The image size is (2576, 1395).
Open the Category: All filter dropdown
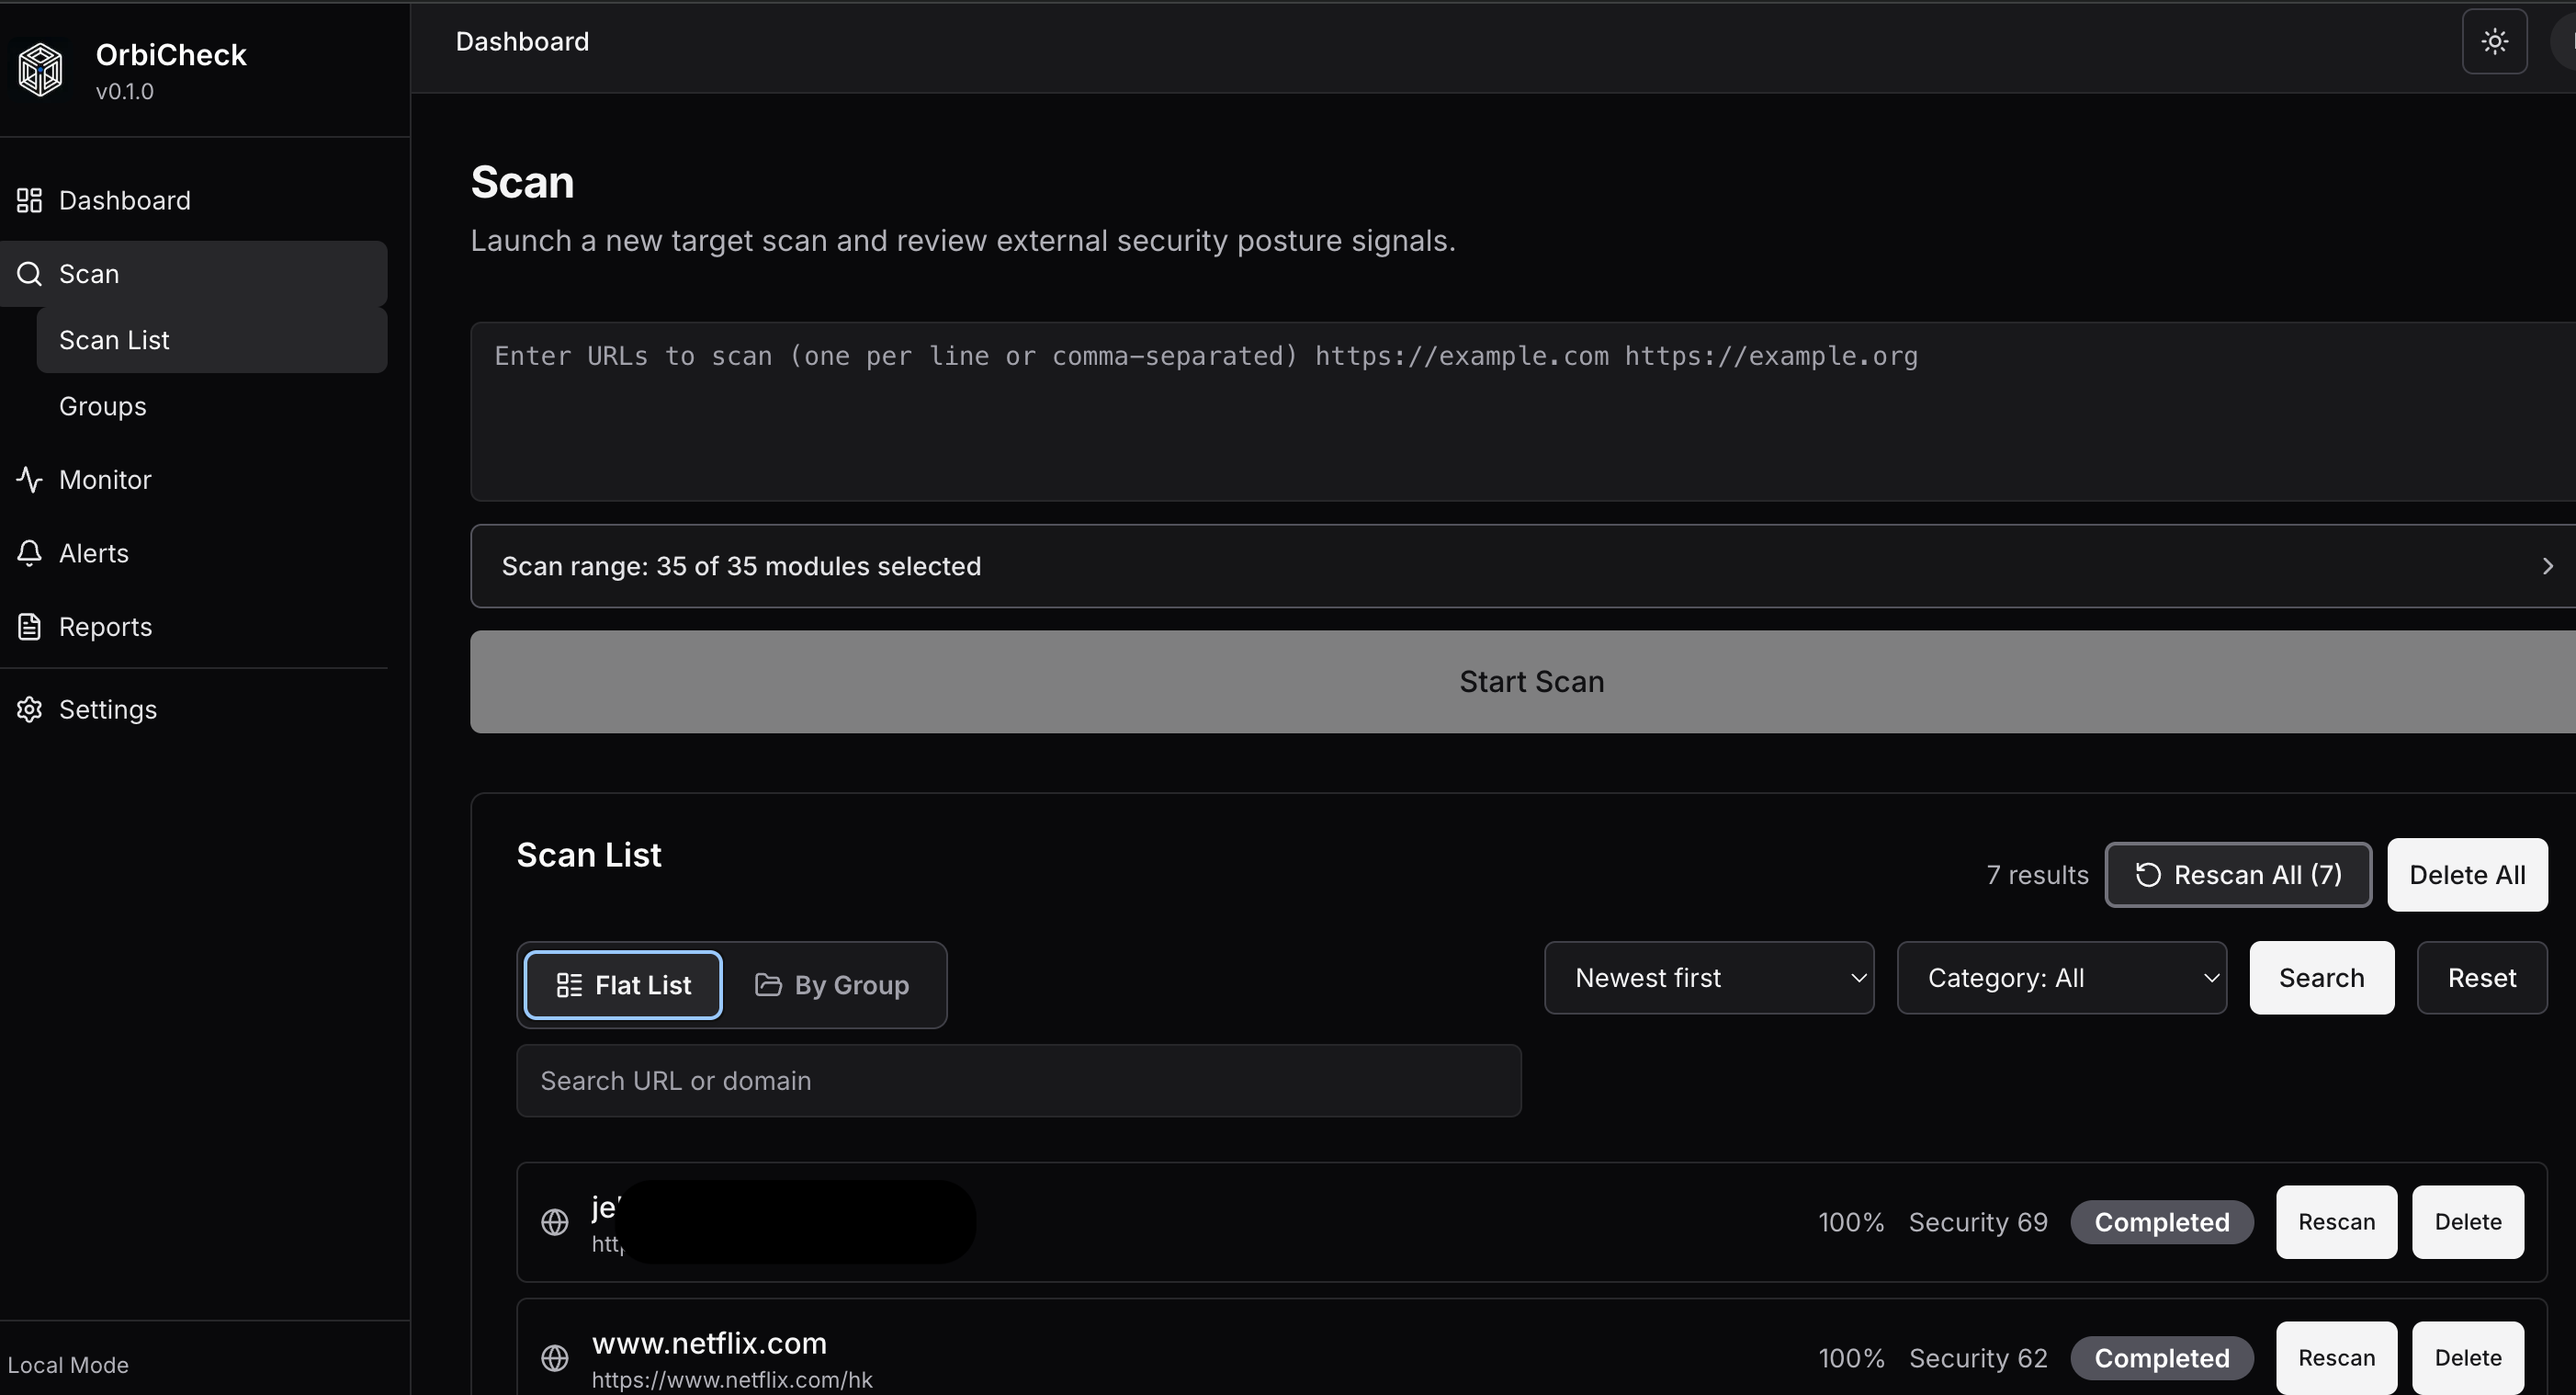click(2062, 977)
